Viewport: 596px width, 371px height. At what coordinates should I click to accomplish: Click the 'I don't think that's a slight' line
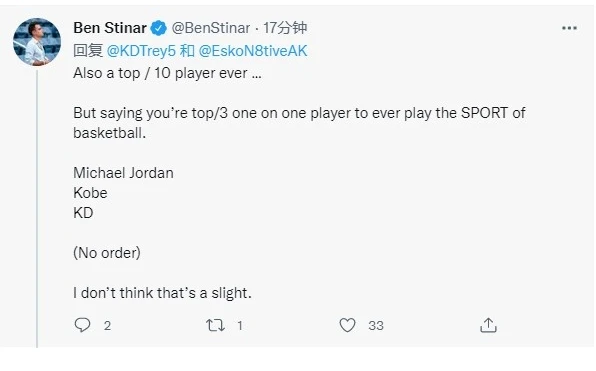tap(162, 293)
